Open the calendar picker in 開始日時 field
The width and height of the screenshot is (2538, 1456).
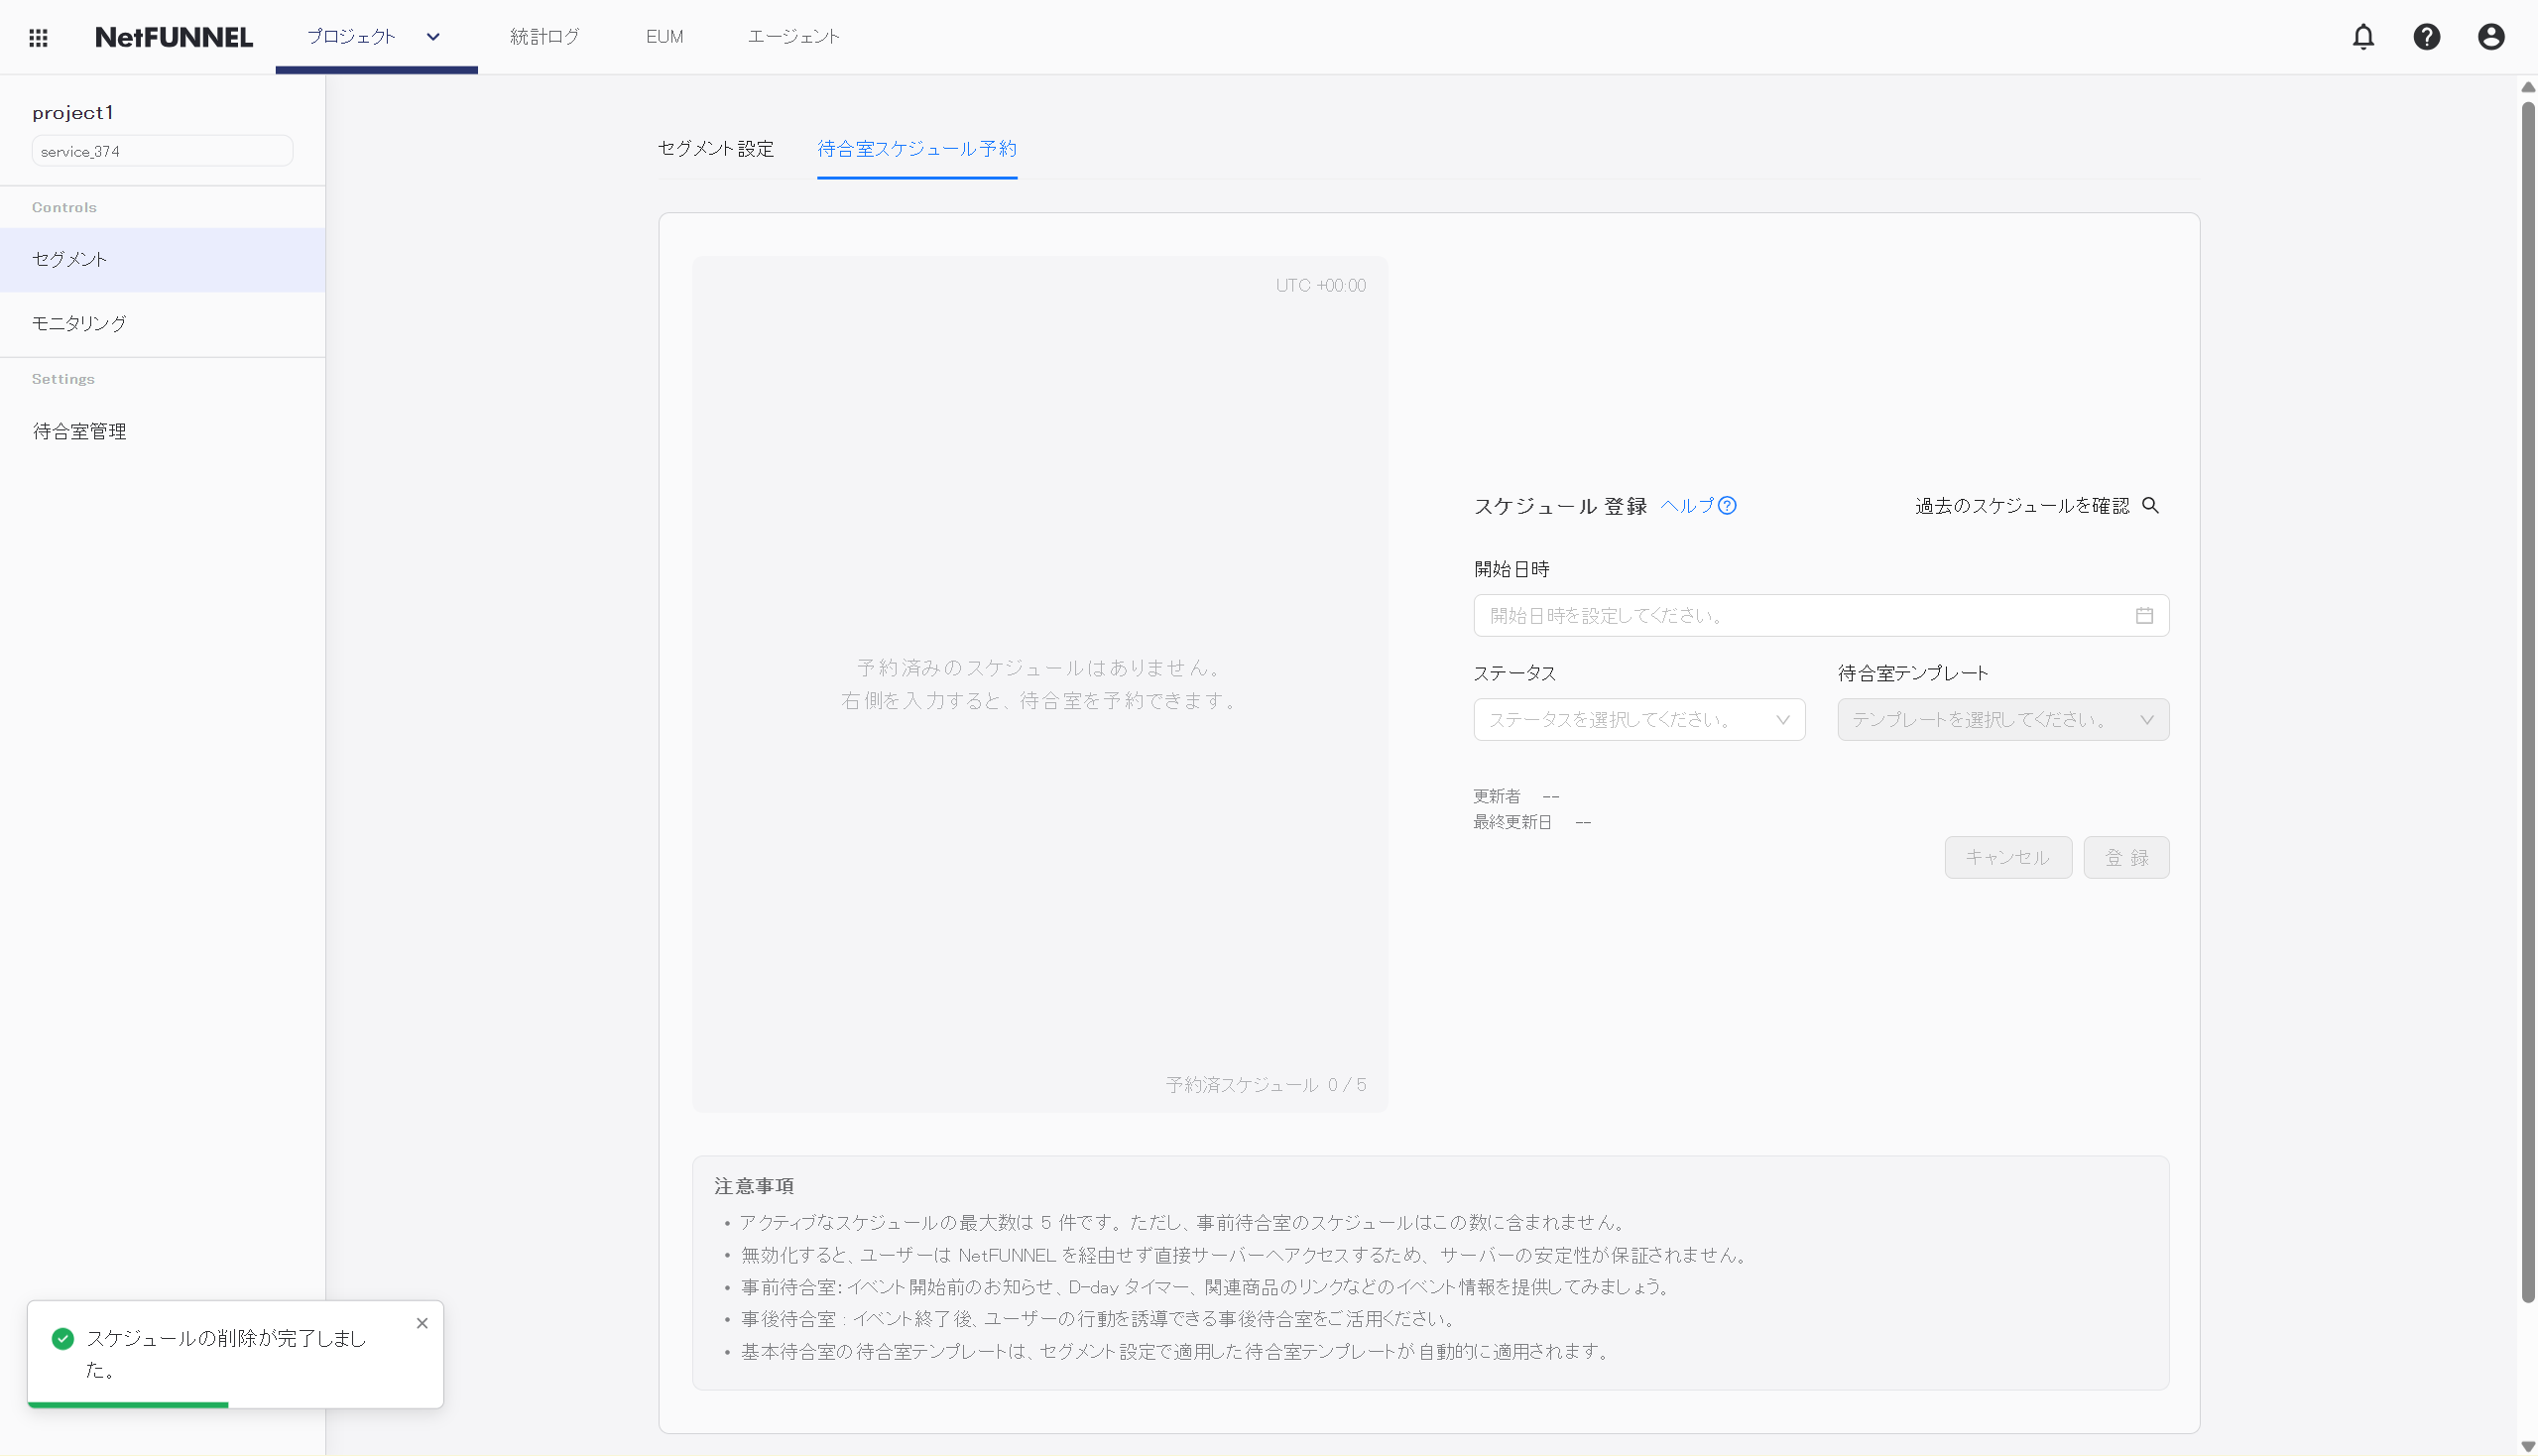click(x=2145, y=615)
